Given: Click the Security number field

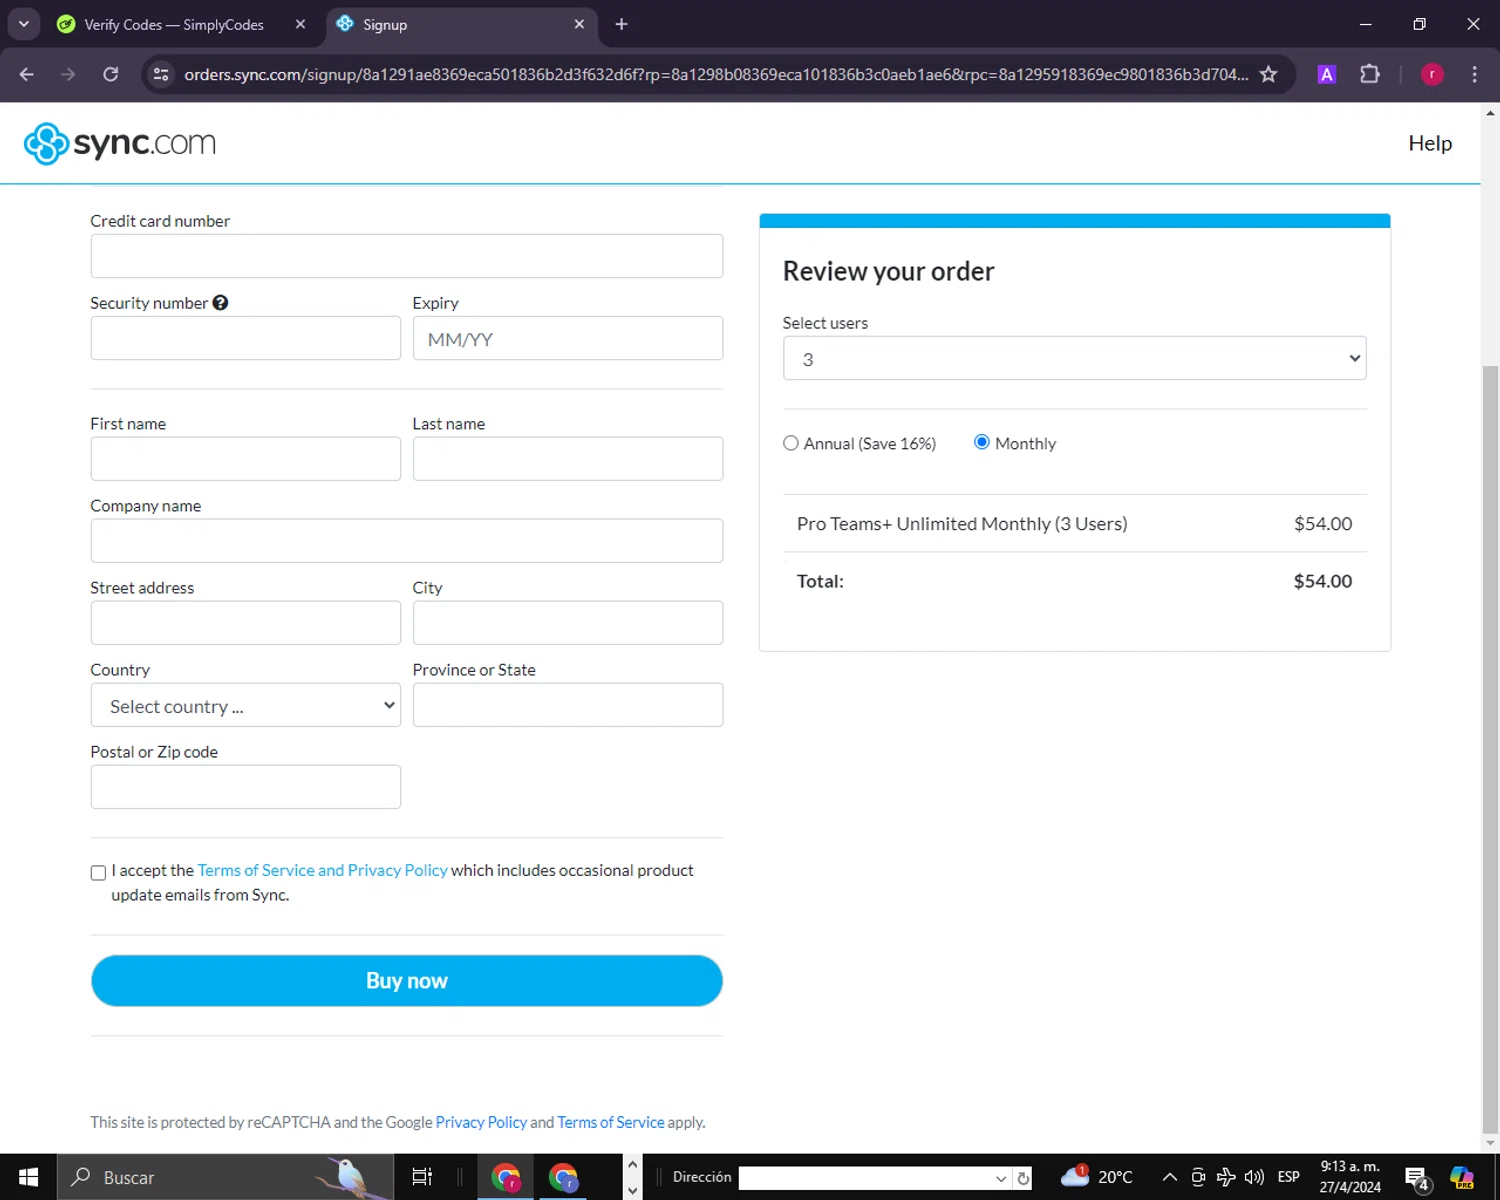Looking at the screenshot, I should point(246,338).
